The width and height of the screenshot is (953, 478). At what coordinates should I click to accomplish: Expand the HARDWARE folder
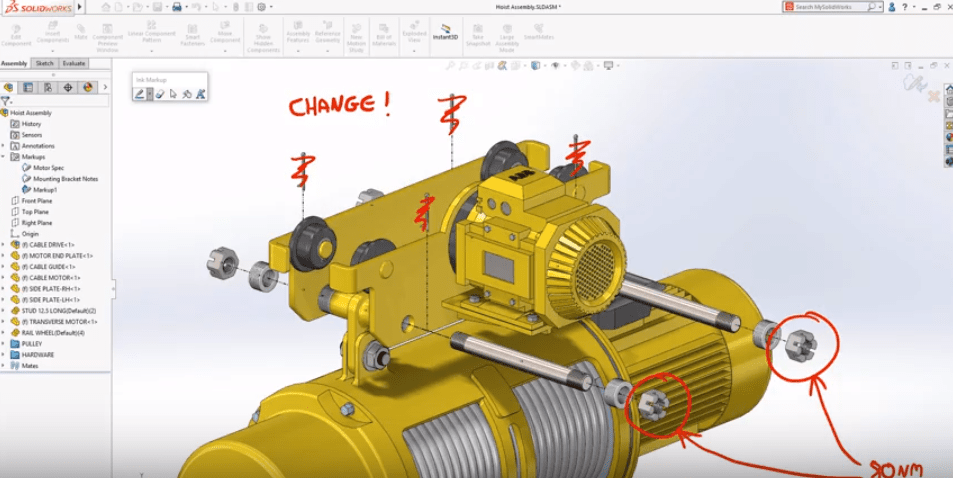4,355
